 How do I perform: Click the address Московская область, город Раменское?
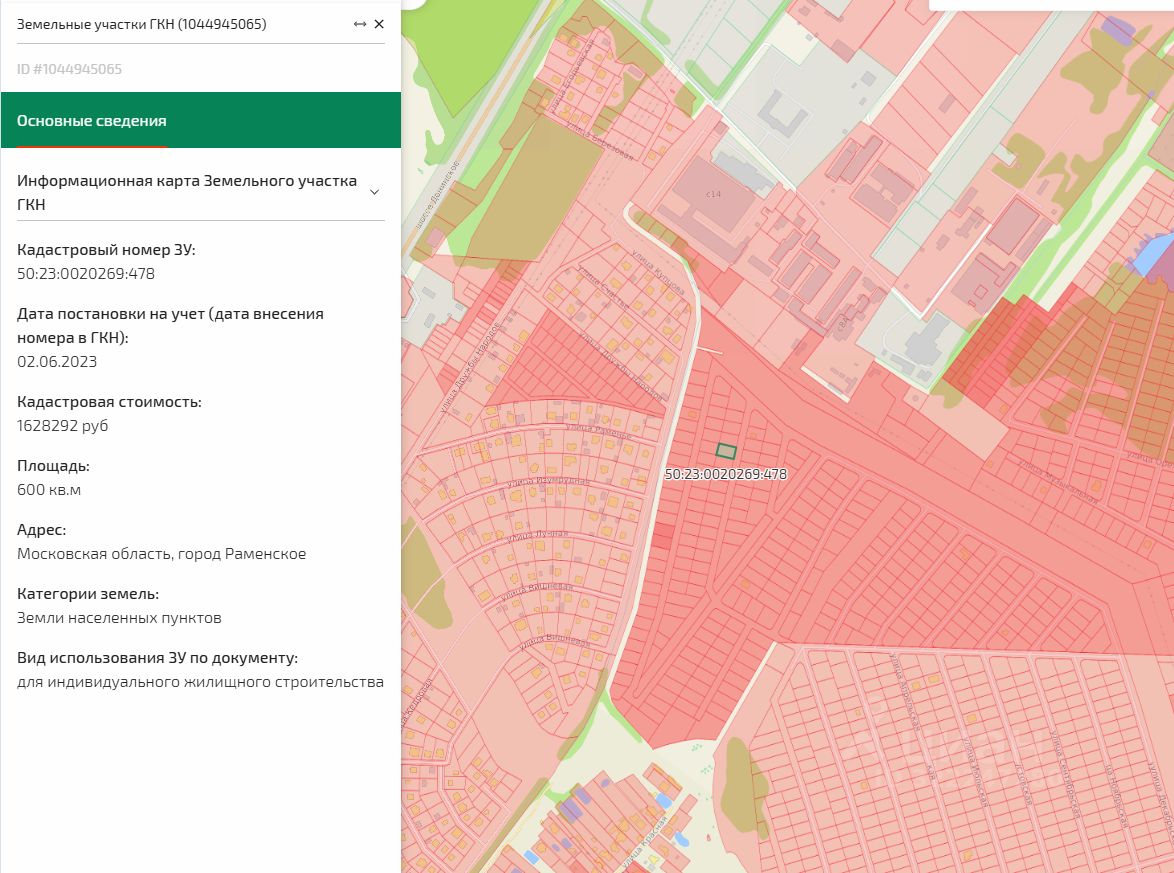pyautogui.click(x=162, y=554)
